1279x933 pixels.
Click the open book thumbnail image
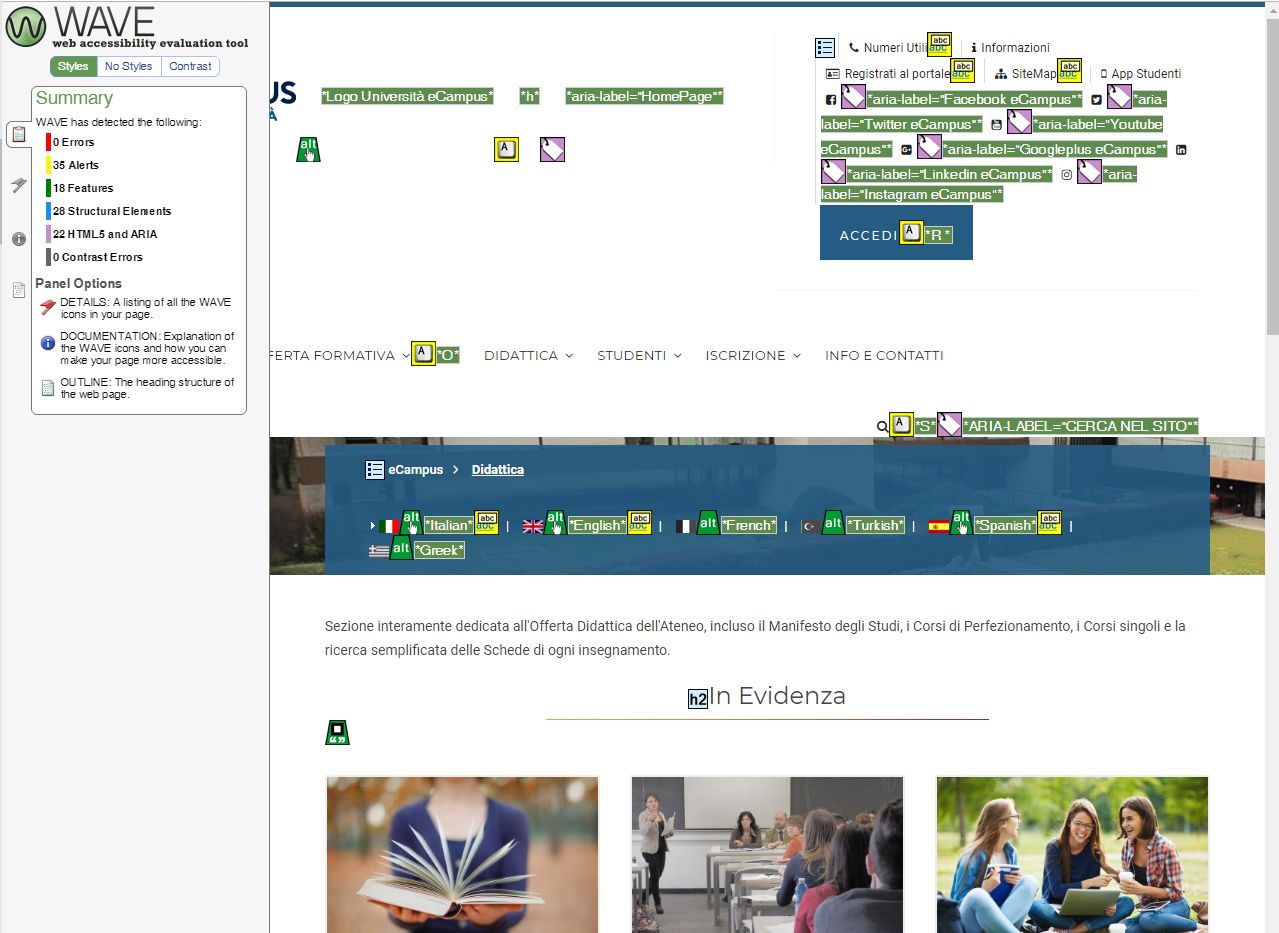[x=462, y=855]
